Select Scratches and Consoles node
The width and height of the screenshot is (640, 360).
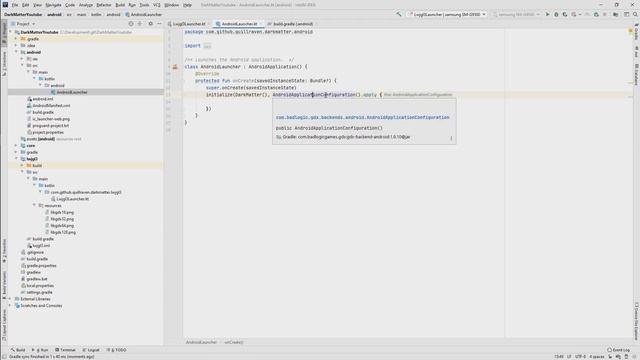tap(41, 305)
